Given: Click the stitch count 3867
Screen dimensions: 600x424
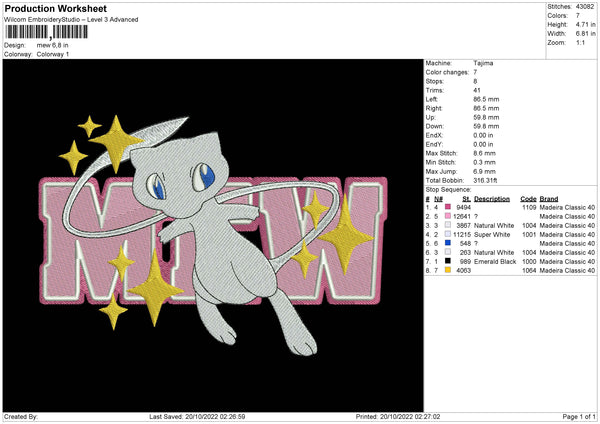Looking at the screenshot, I should click(x=463, y=225).
